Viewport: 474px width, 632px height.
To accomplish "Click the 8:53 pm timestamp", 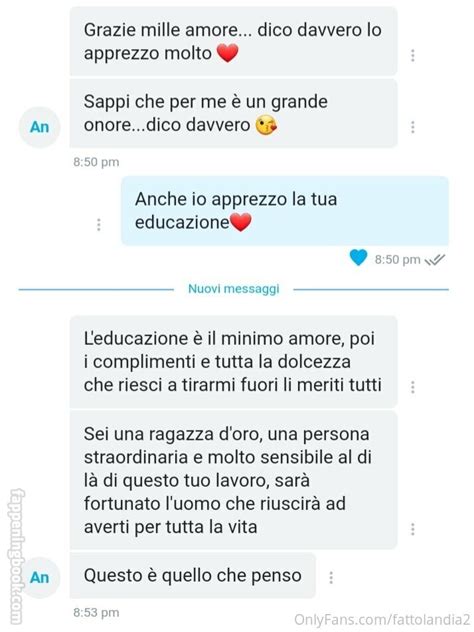I will (x=96, y=613).
